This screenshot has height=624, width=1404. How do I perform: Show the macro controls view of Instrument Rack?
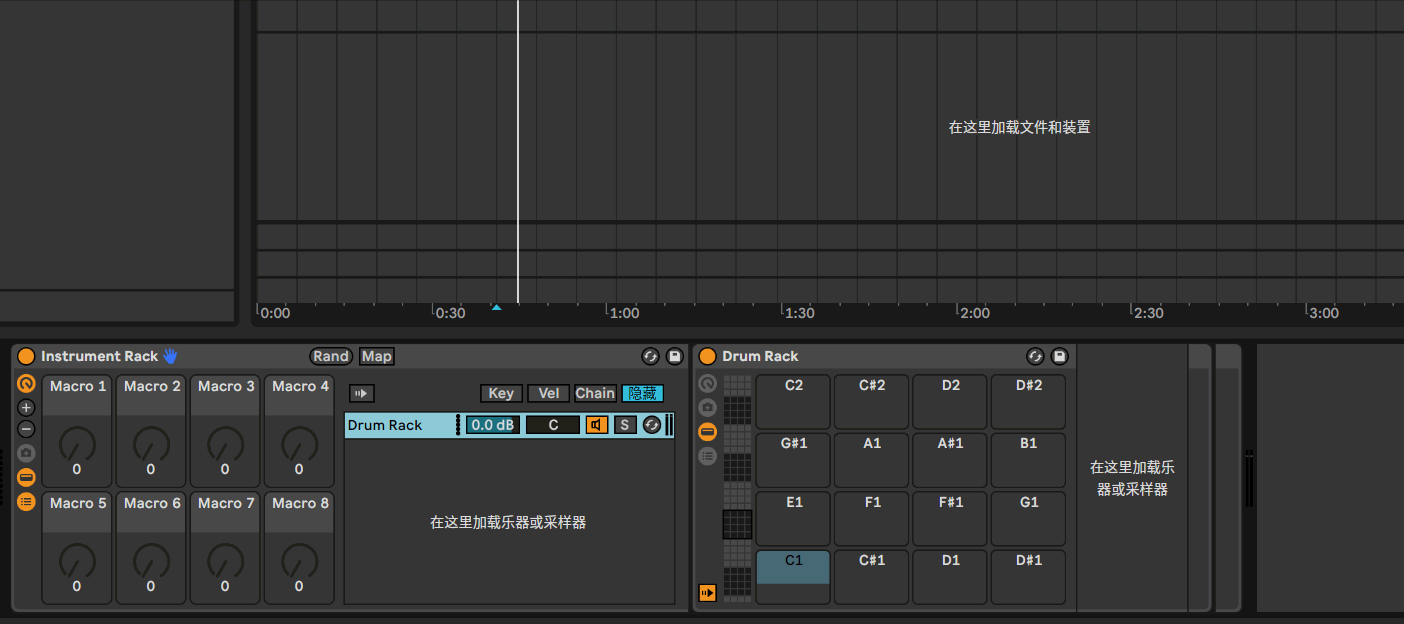(x=26, y=477)
